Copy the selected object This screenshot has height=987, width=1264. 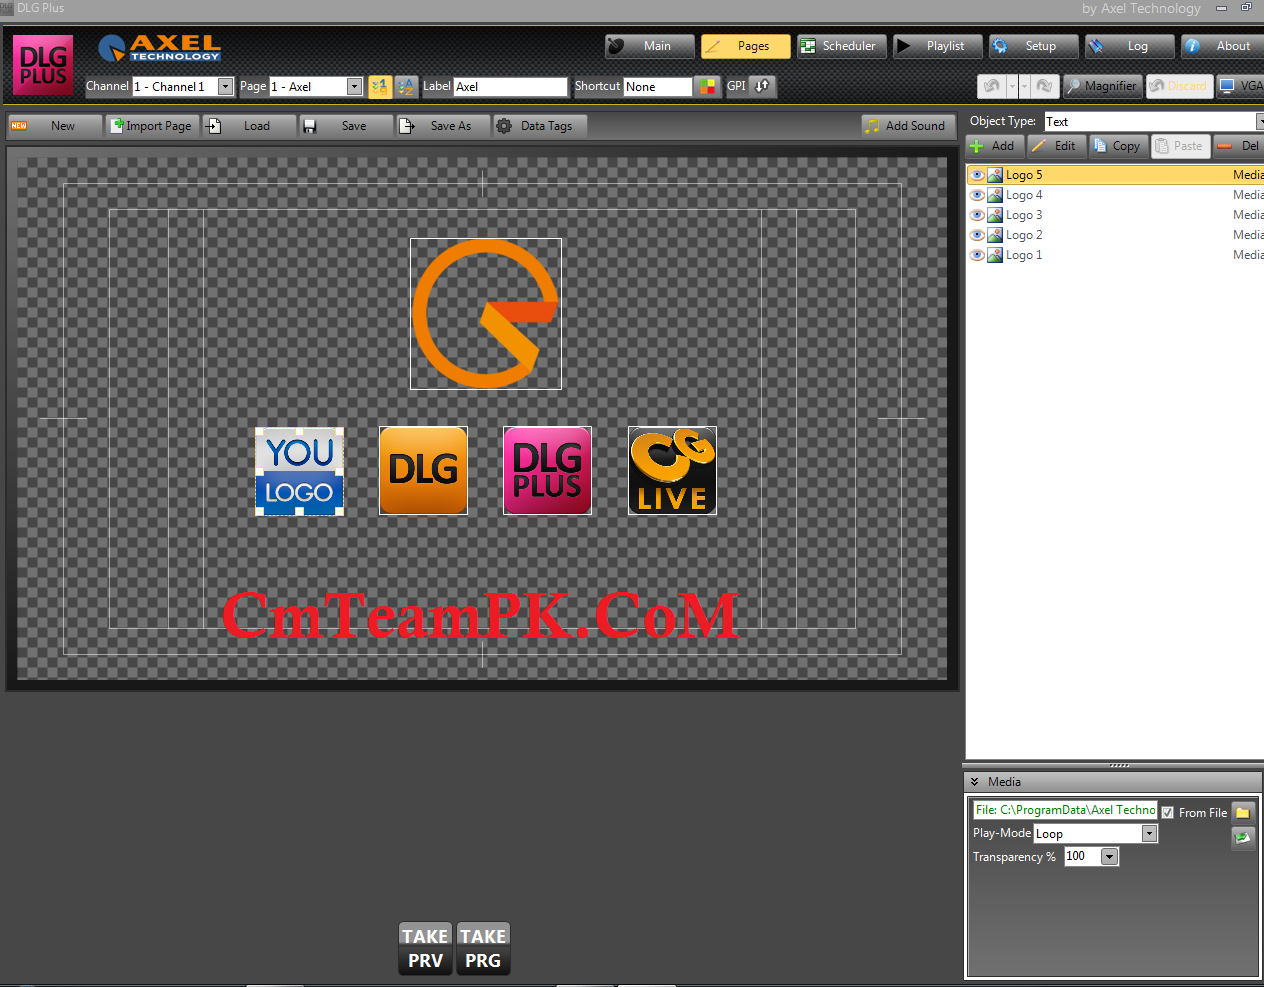tap(1117, 146)
